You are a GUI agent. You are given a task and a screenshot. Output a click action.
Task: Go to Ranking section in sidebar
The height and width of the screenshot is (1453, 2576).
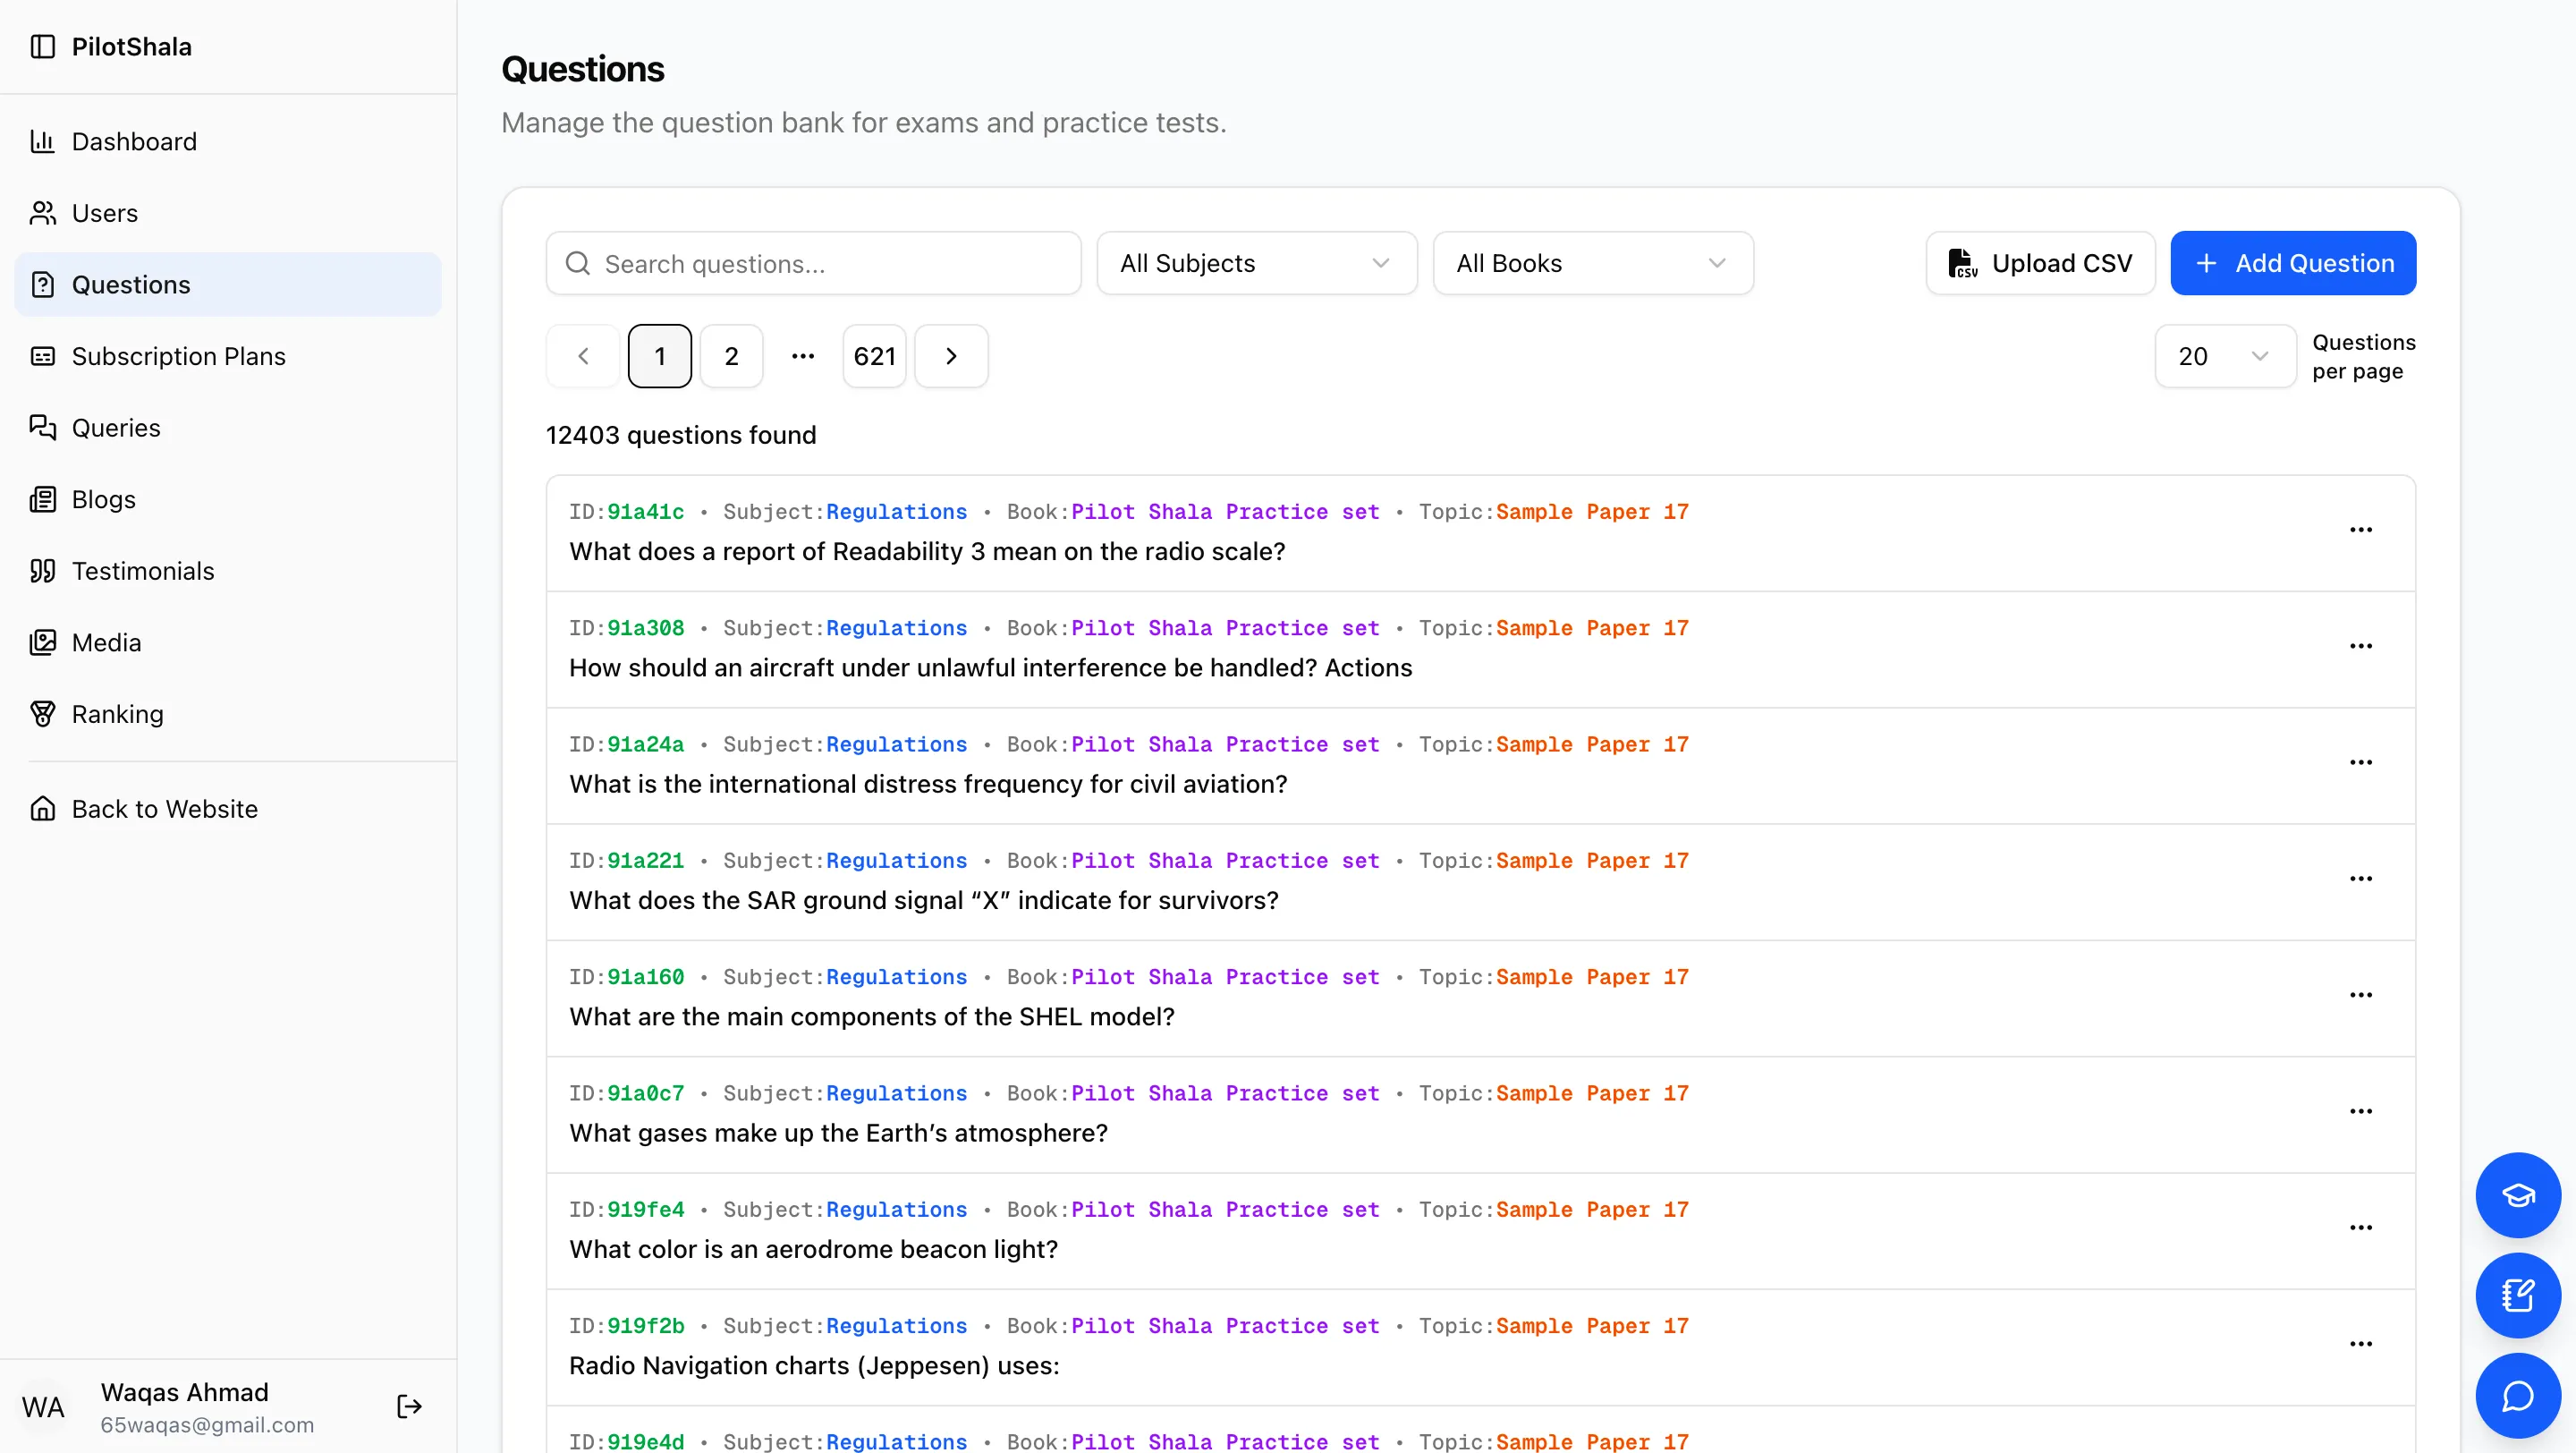[117, 714]
